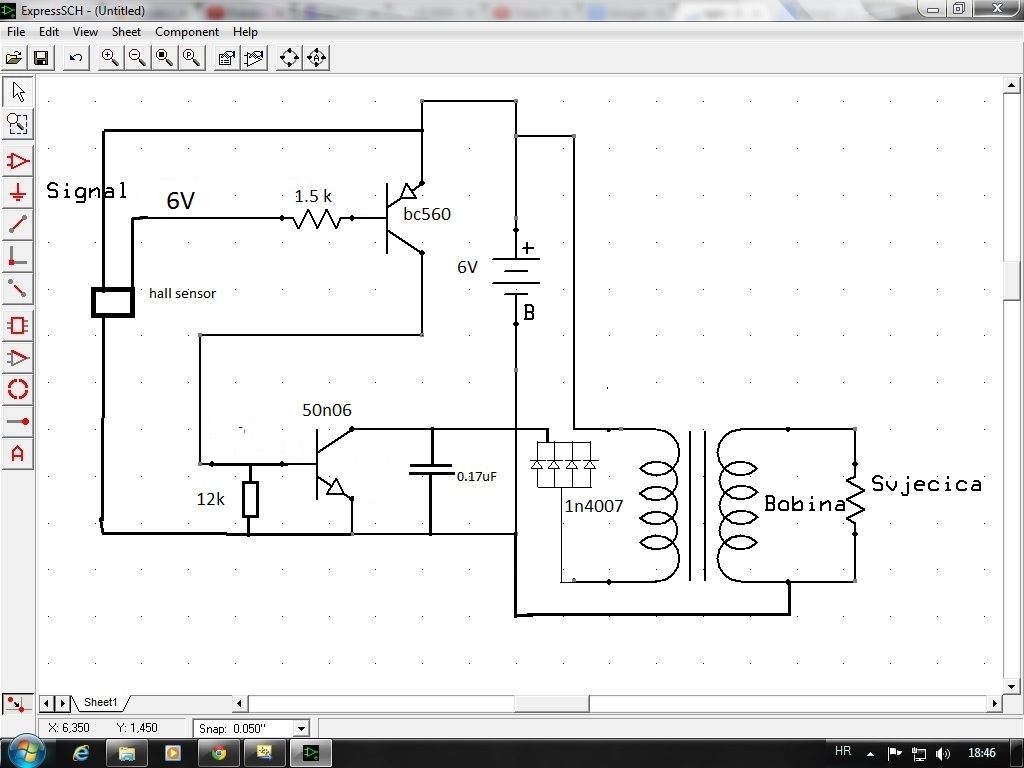Viewport: 1024px width, 768px height.
Task: Open the Help menu
Action: pyautogui.click(x=245, y=31)
